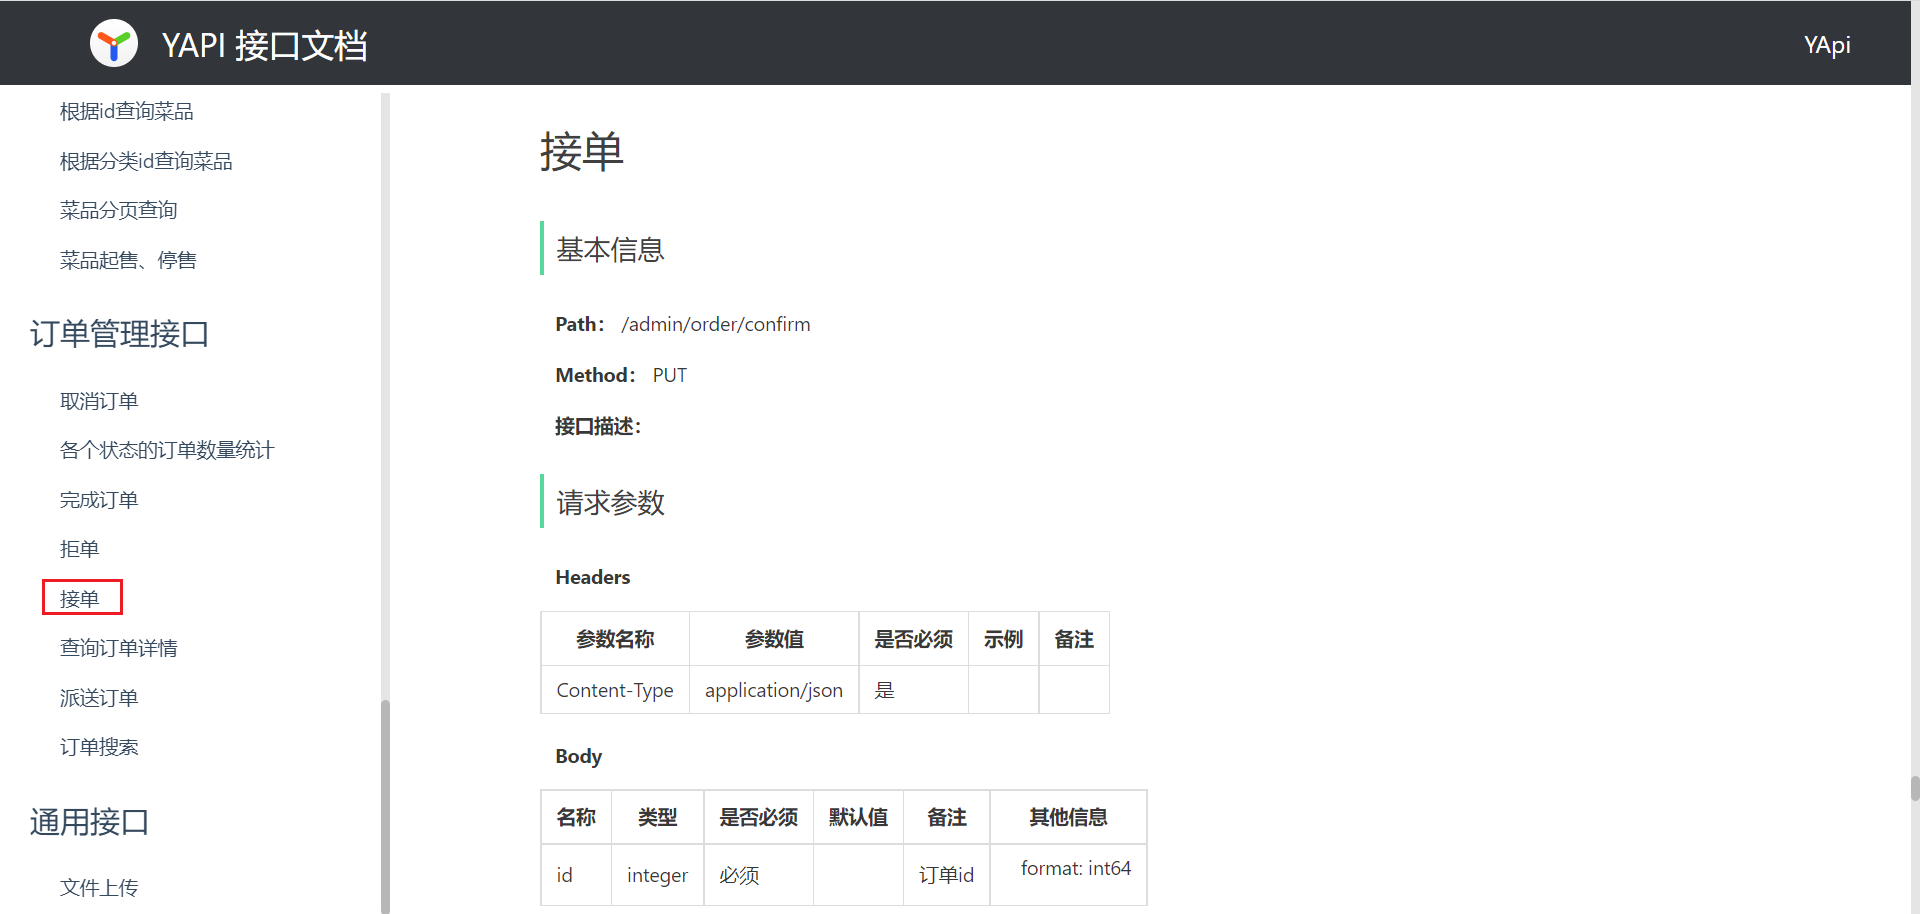Image resolution: width=1920 pixels, height=914 pixels.
Task: Select 根据分类id查询菜品 sidebar entry
Action: pyautogui.click(x=146, y=161)
